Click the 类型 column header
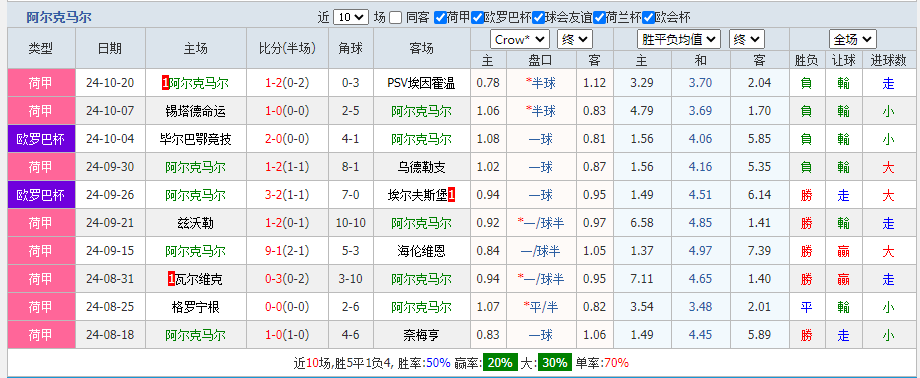The width and height of the screenshot is (920, 378). pos(41,49)
